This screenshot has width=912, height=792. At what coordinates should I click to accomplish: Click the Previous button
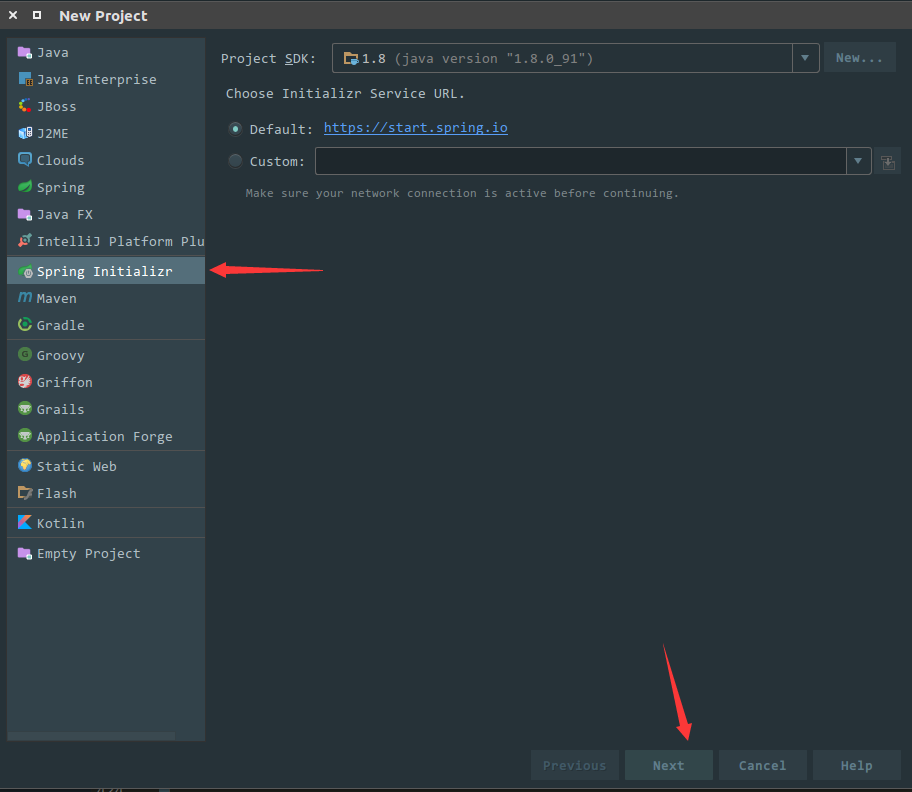[575, 765]
